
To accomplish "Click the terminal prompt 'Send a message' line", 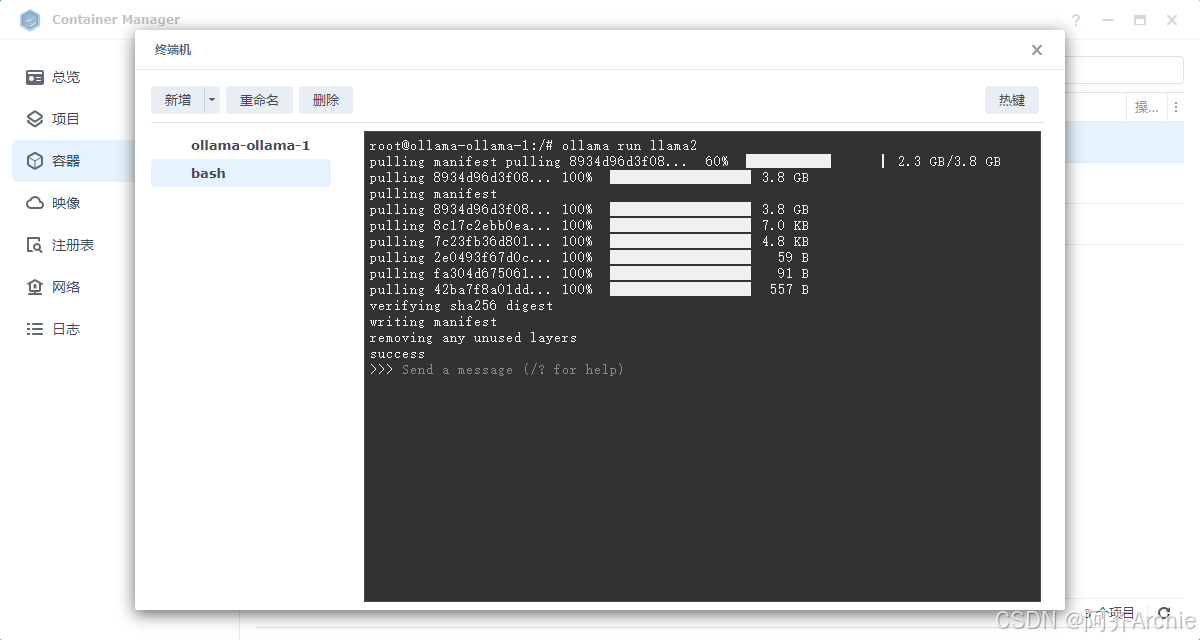I will pos(497,370).
